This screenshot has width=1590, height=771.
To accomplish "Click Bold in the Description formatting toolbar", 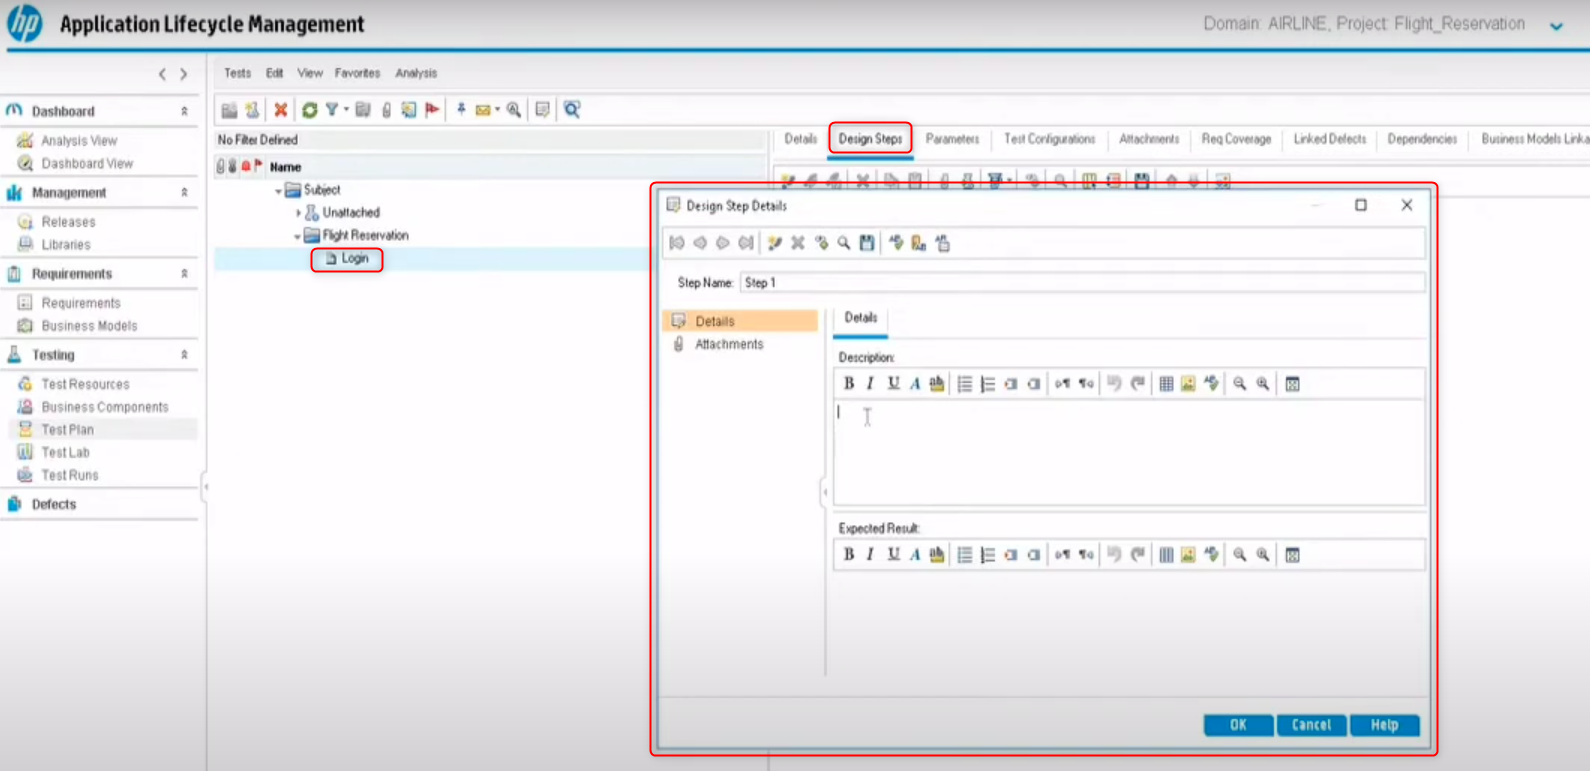I will (x=848, y=384).
